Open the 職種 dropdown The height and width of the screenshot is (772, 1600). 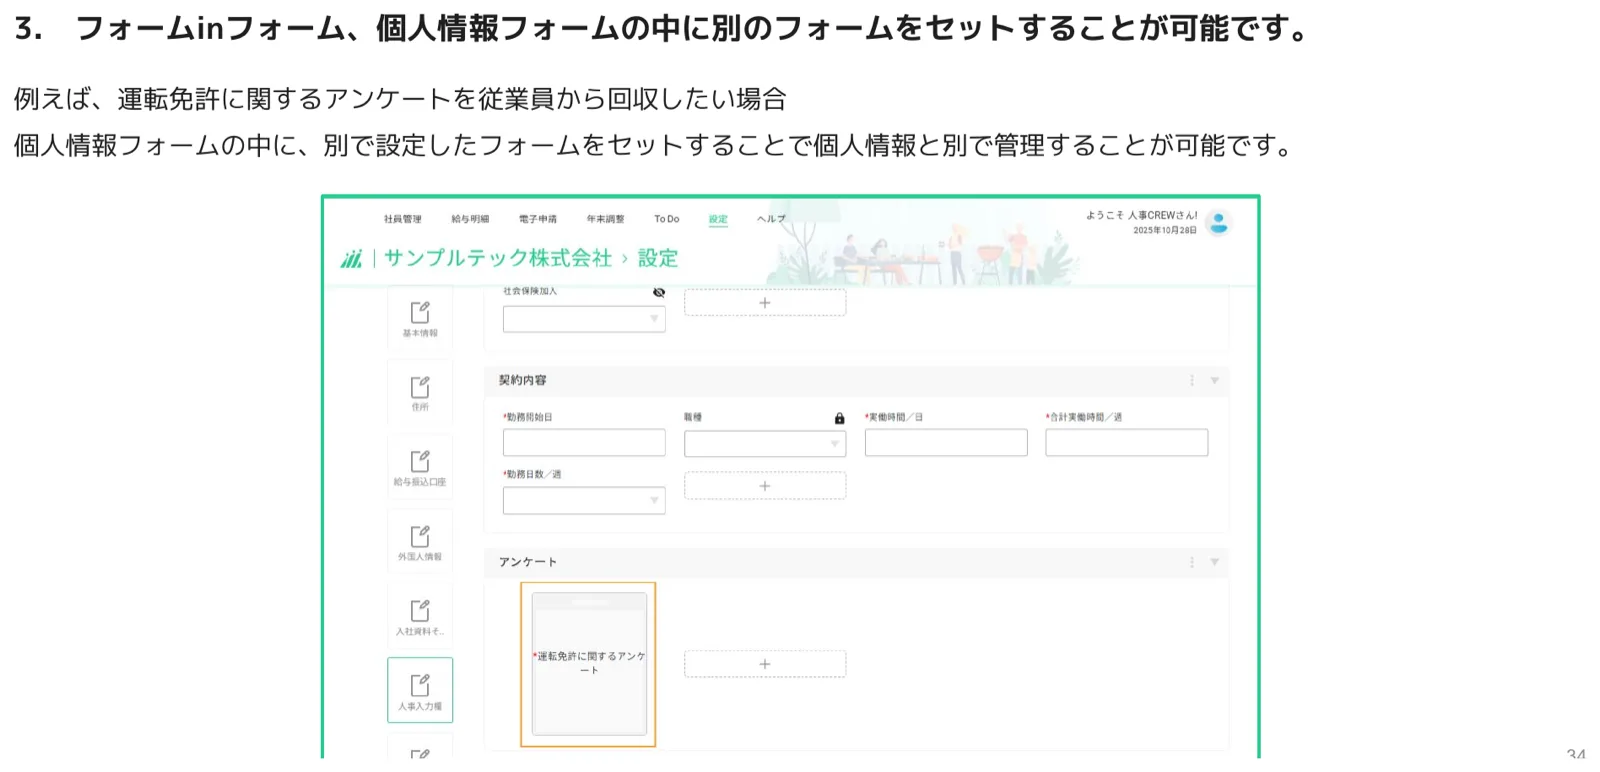click(x=765, y=443)
